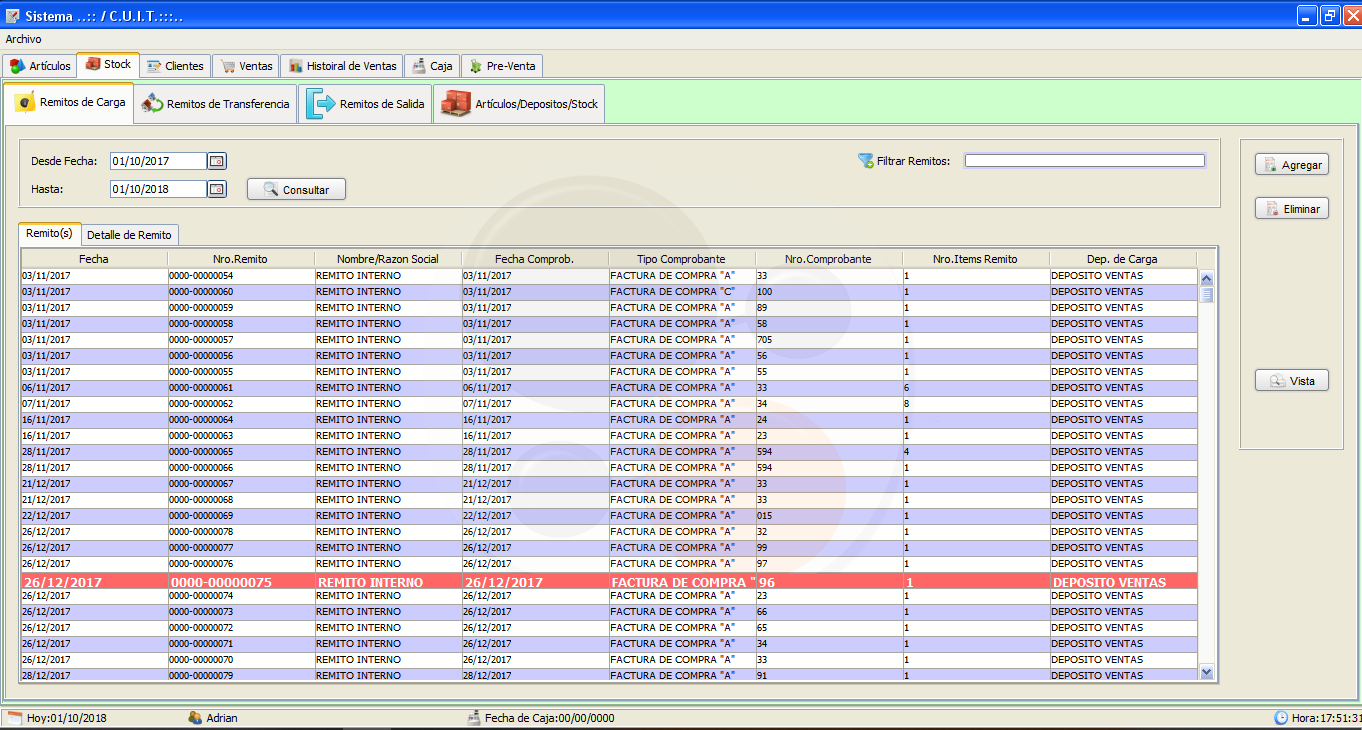Screen dimensions: 1362x730
Task: Select the Stock tab
Action: pyautogui.click(x=108, y=64)
